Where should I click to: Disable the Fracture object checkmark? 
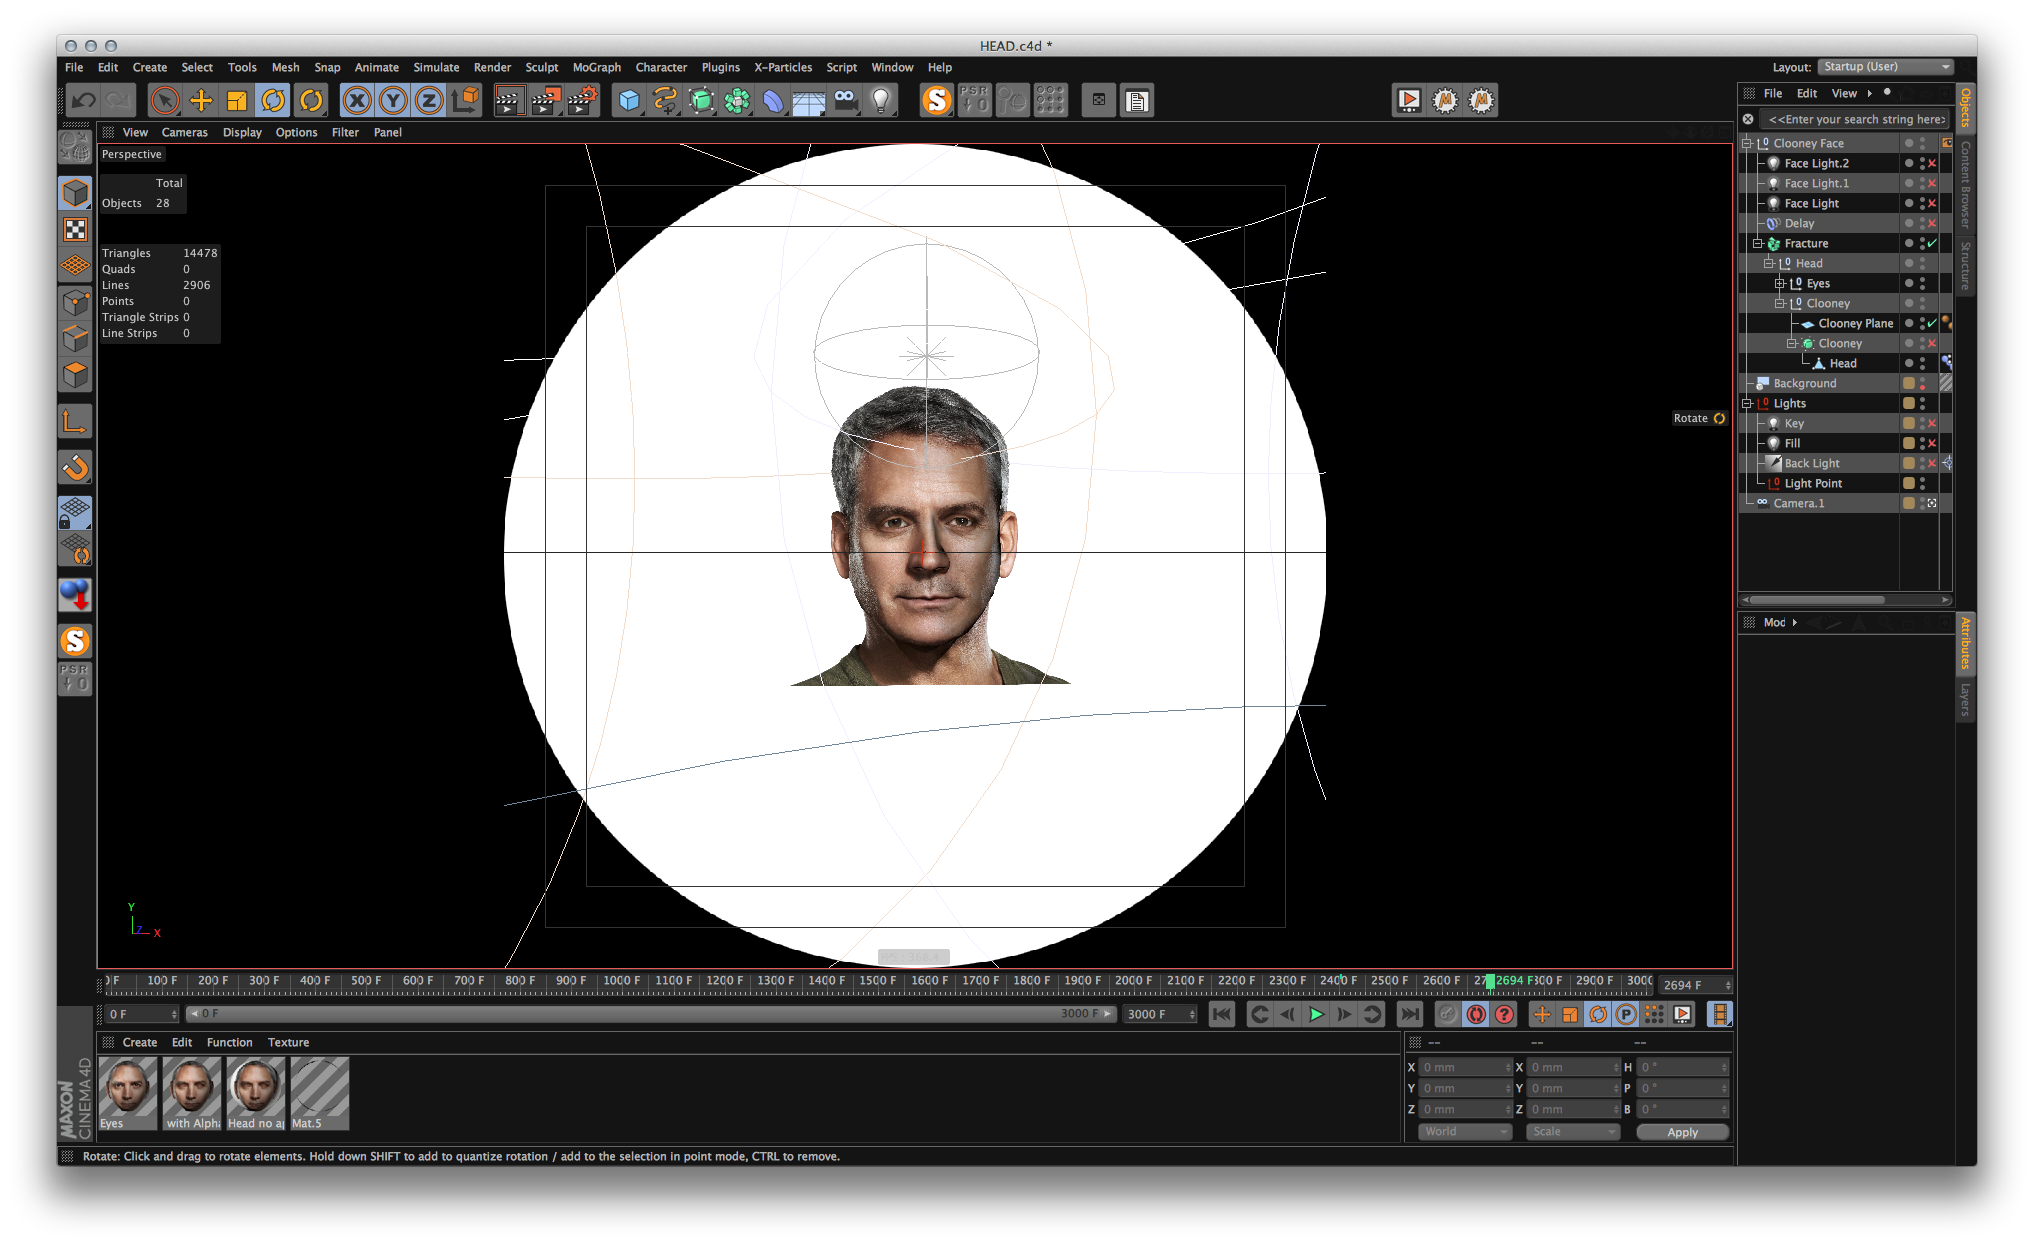(x=1932, y=244)
